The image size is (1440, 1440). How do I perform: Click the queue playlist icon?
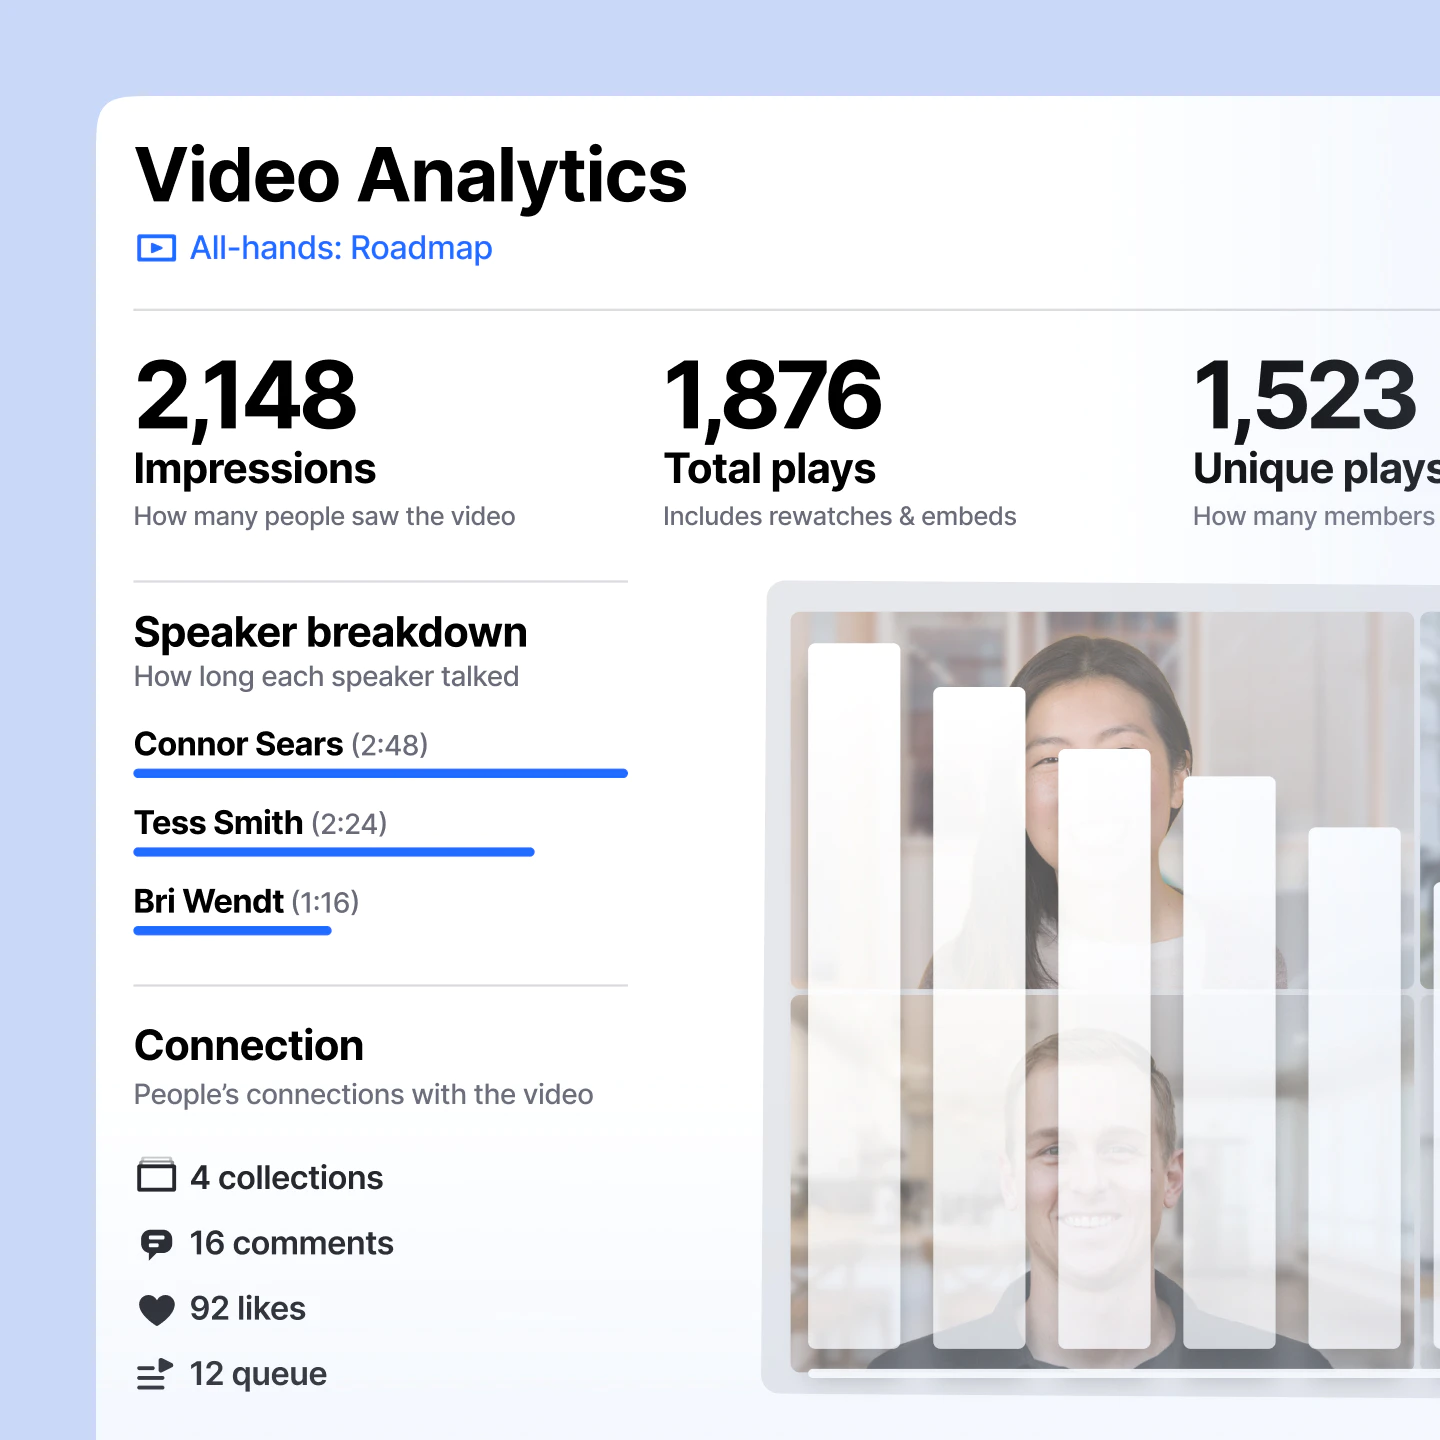pyautogui.click(x=155, y=1375)
